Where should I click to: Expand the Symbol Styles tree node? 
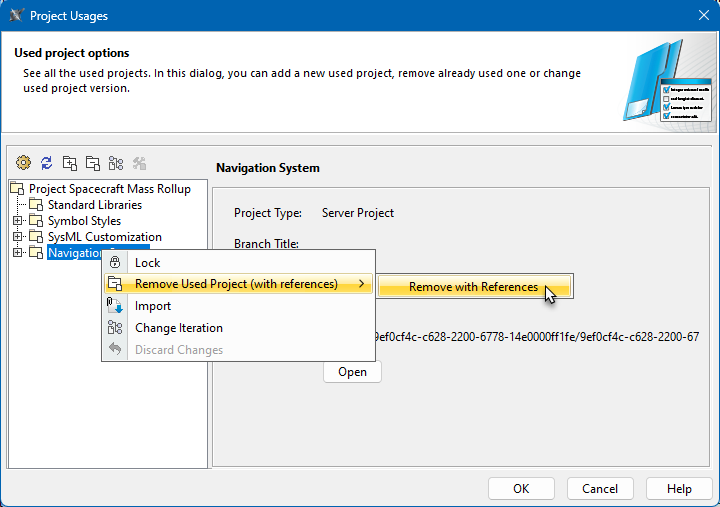point(17,221)
